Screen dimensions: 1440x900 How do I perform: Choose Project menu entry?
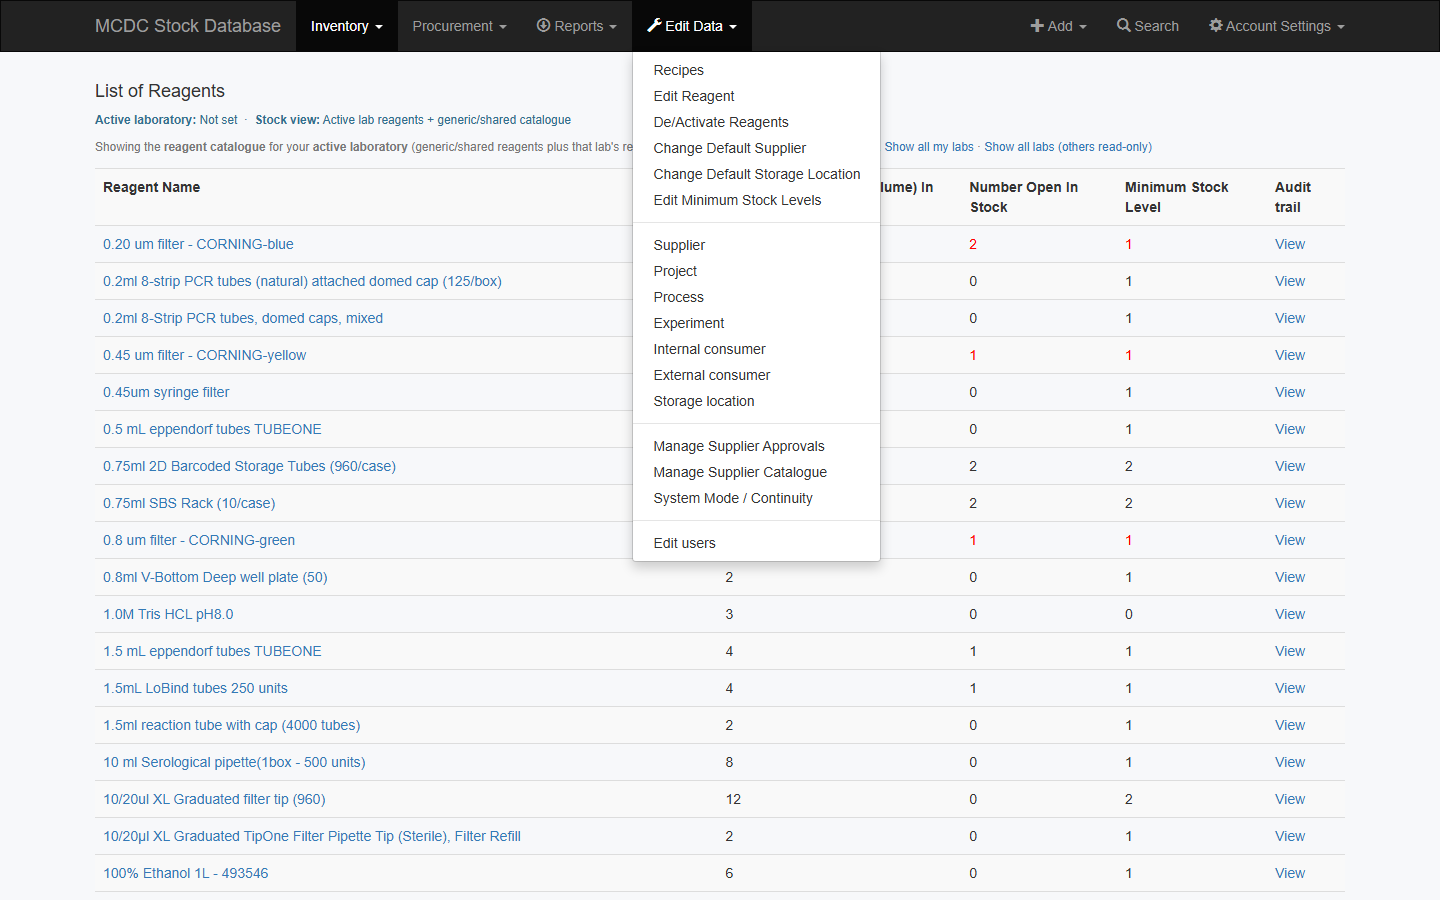coord(756,271)
